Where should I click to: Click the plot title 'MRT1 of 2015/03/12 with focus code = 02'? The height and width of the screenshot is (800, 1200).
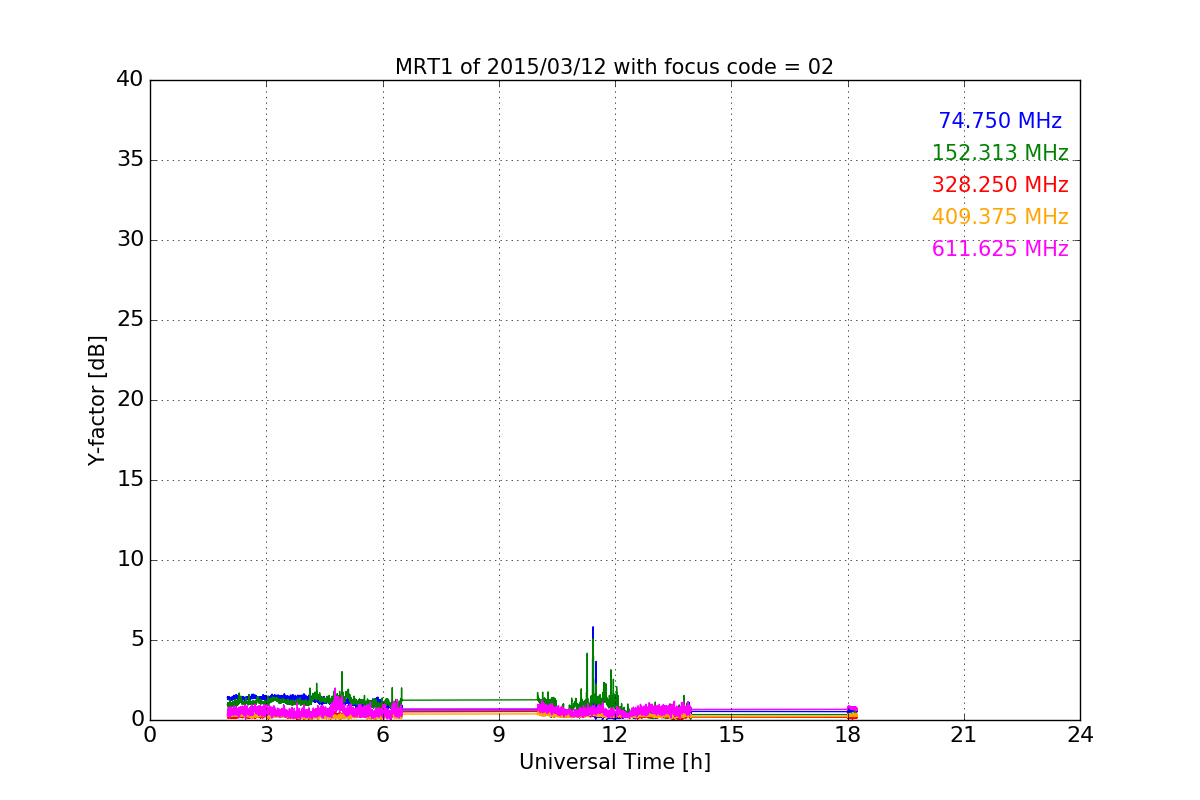[x=614, y=67]
